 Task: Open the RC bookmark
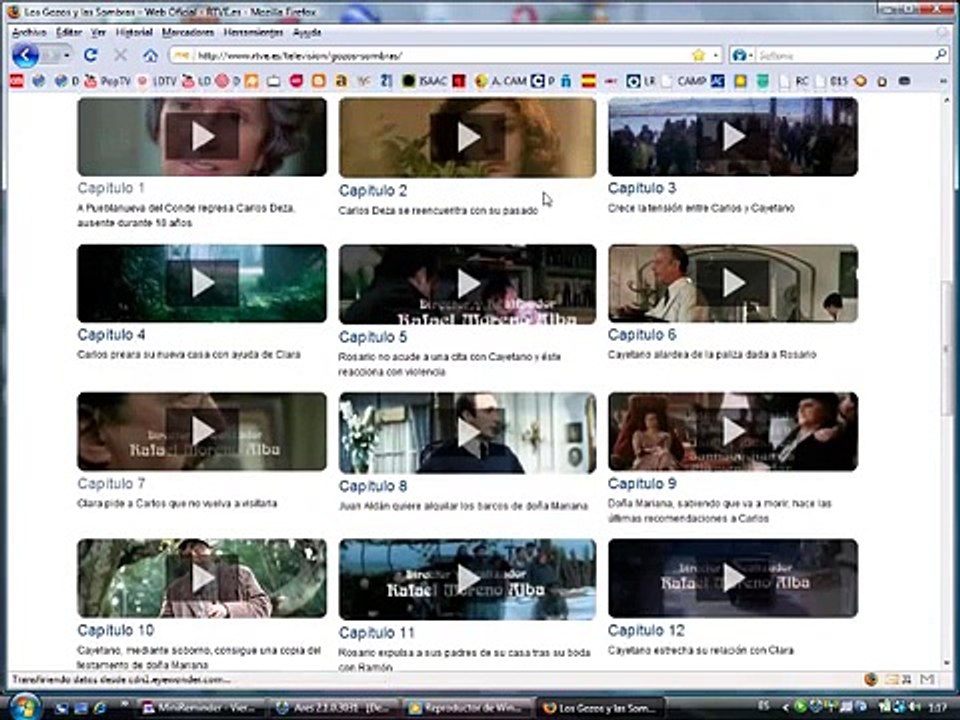[x=794, y=81]
